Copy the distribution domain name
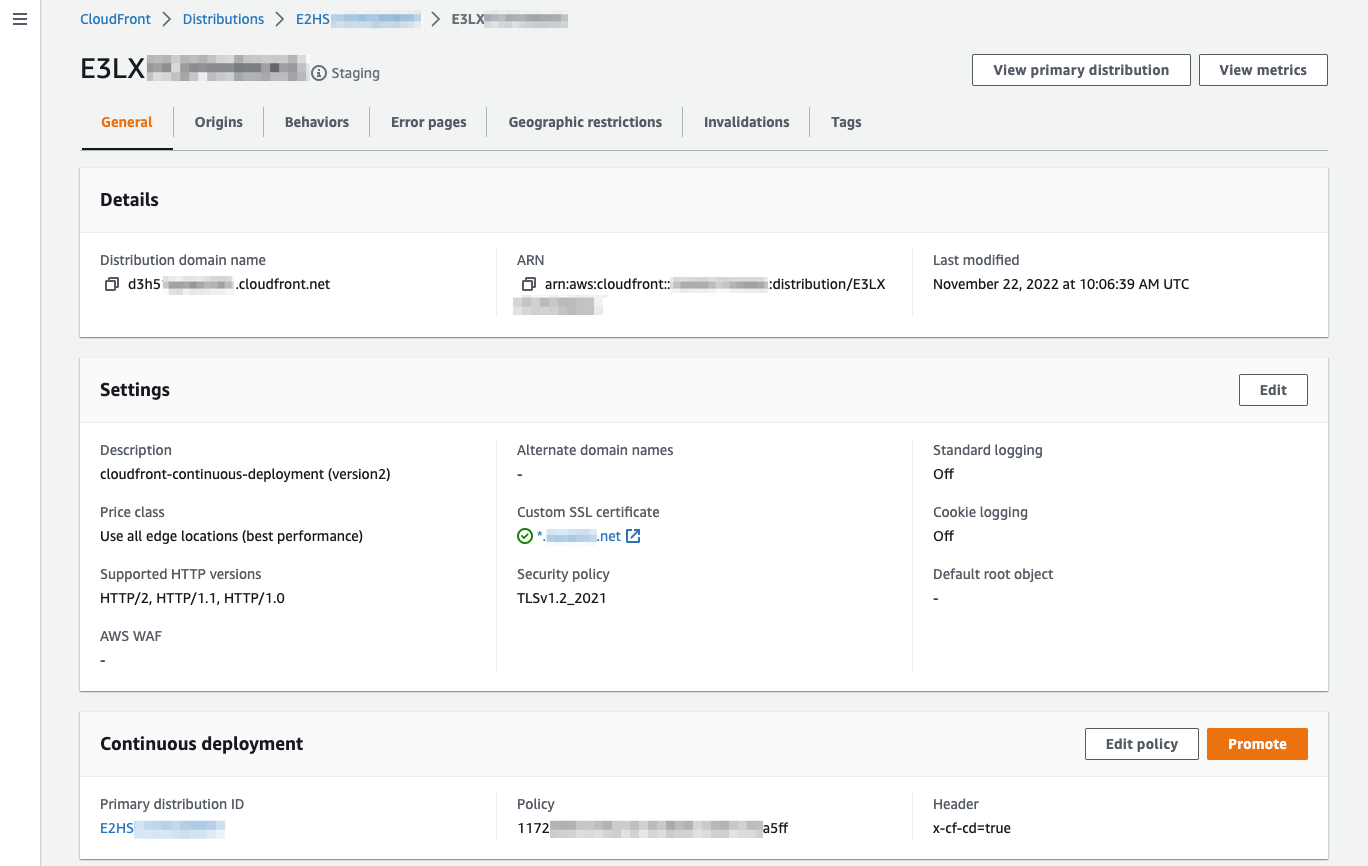 pos(112,284)
